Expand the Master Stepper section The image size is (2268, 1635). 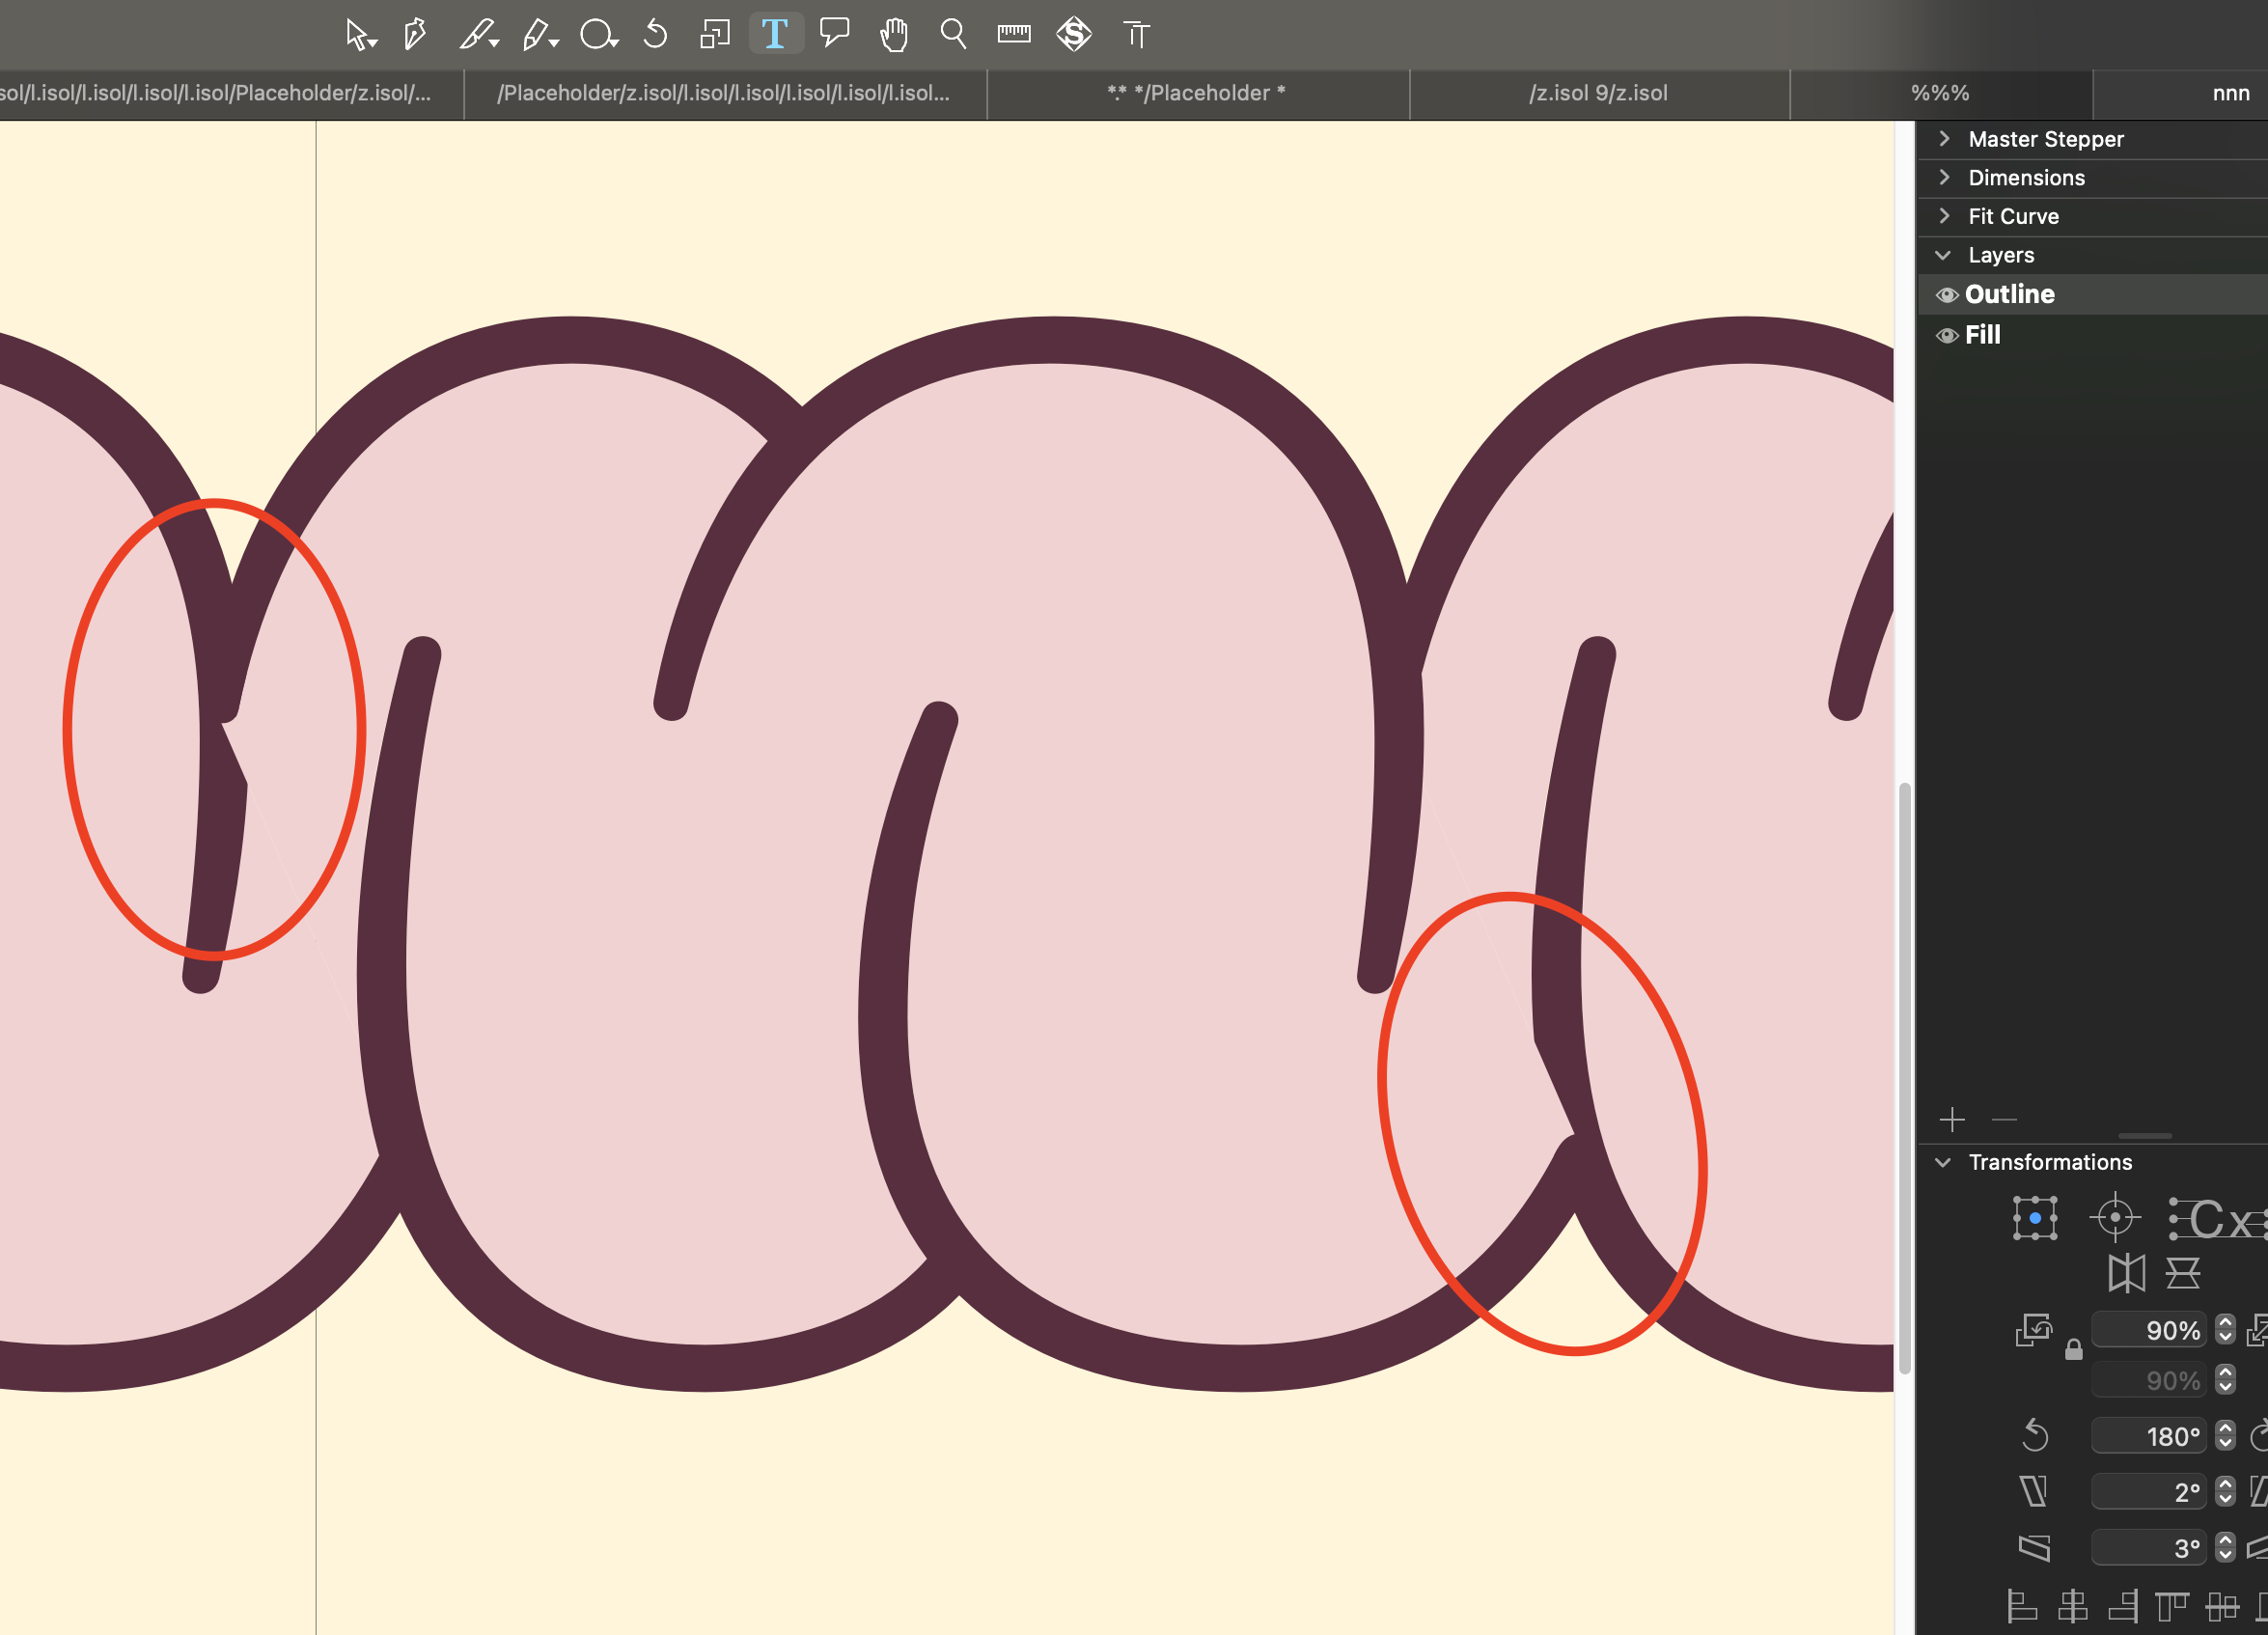1944,139
